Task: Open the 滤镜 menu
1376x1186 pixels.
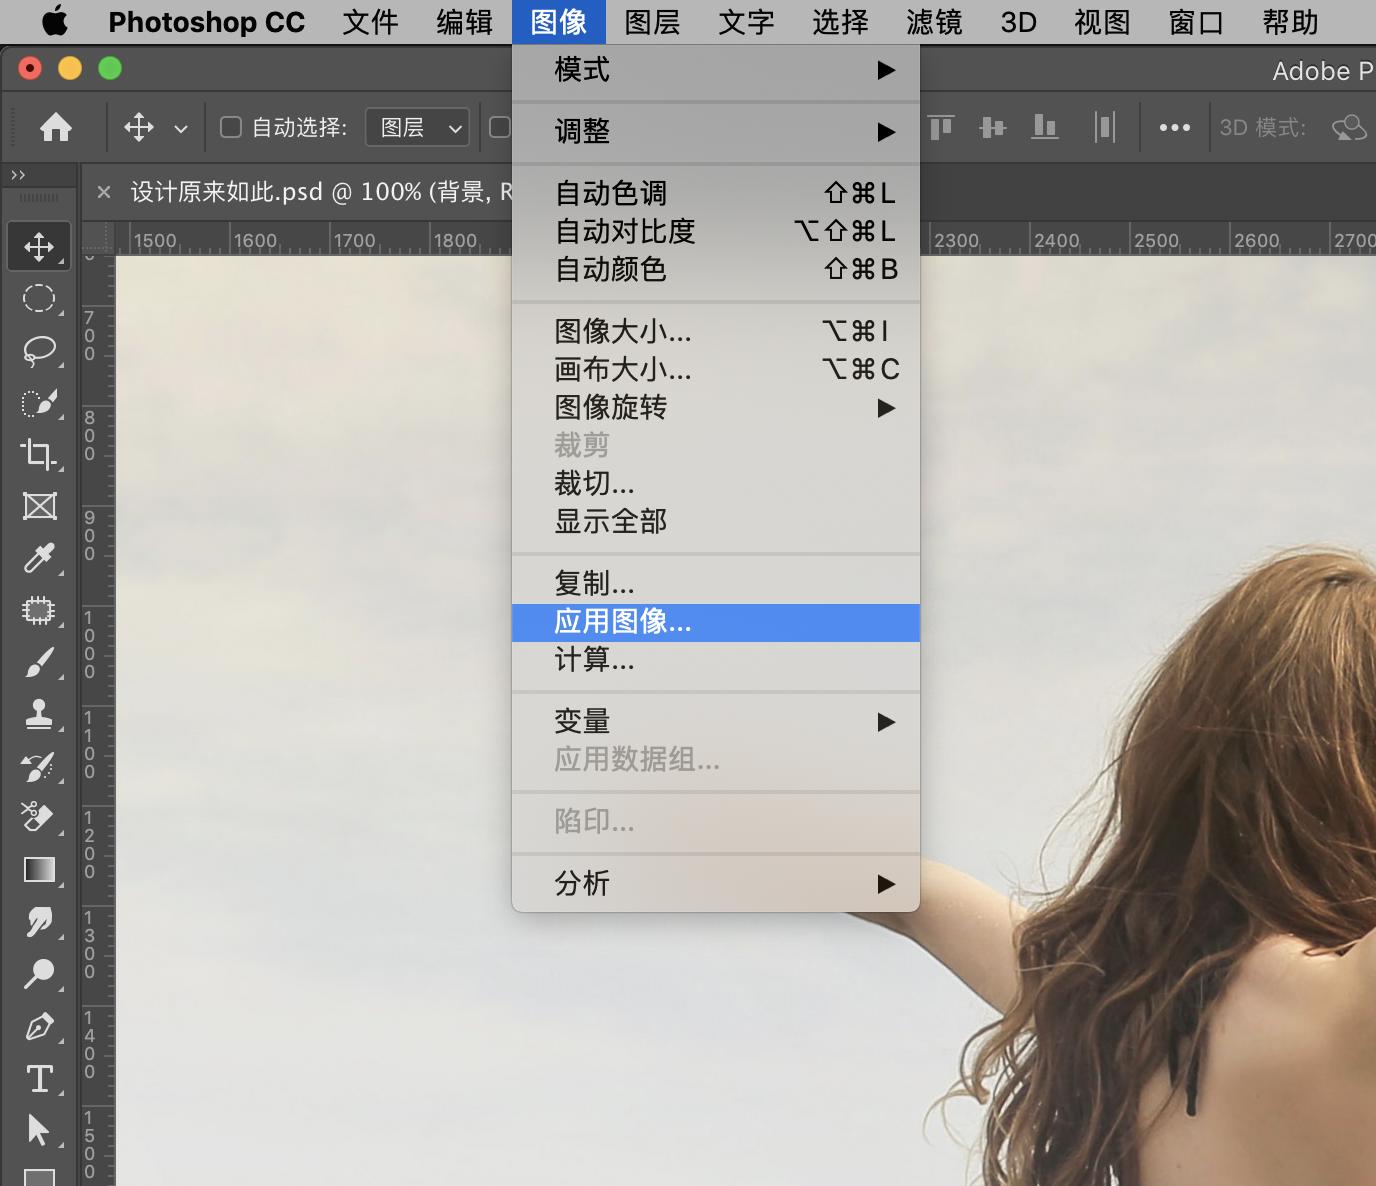Action: (x=932, y=22)
